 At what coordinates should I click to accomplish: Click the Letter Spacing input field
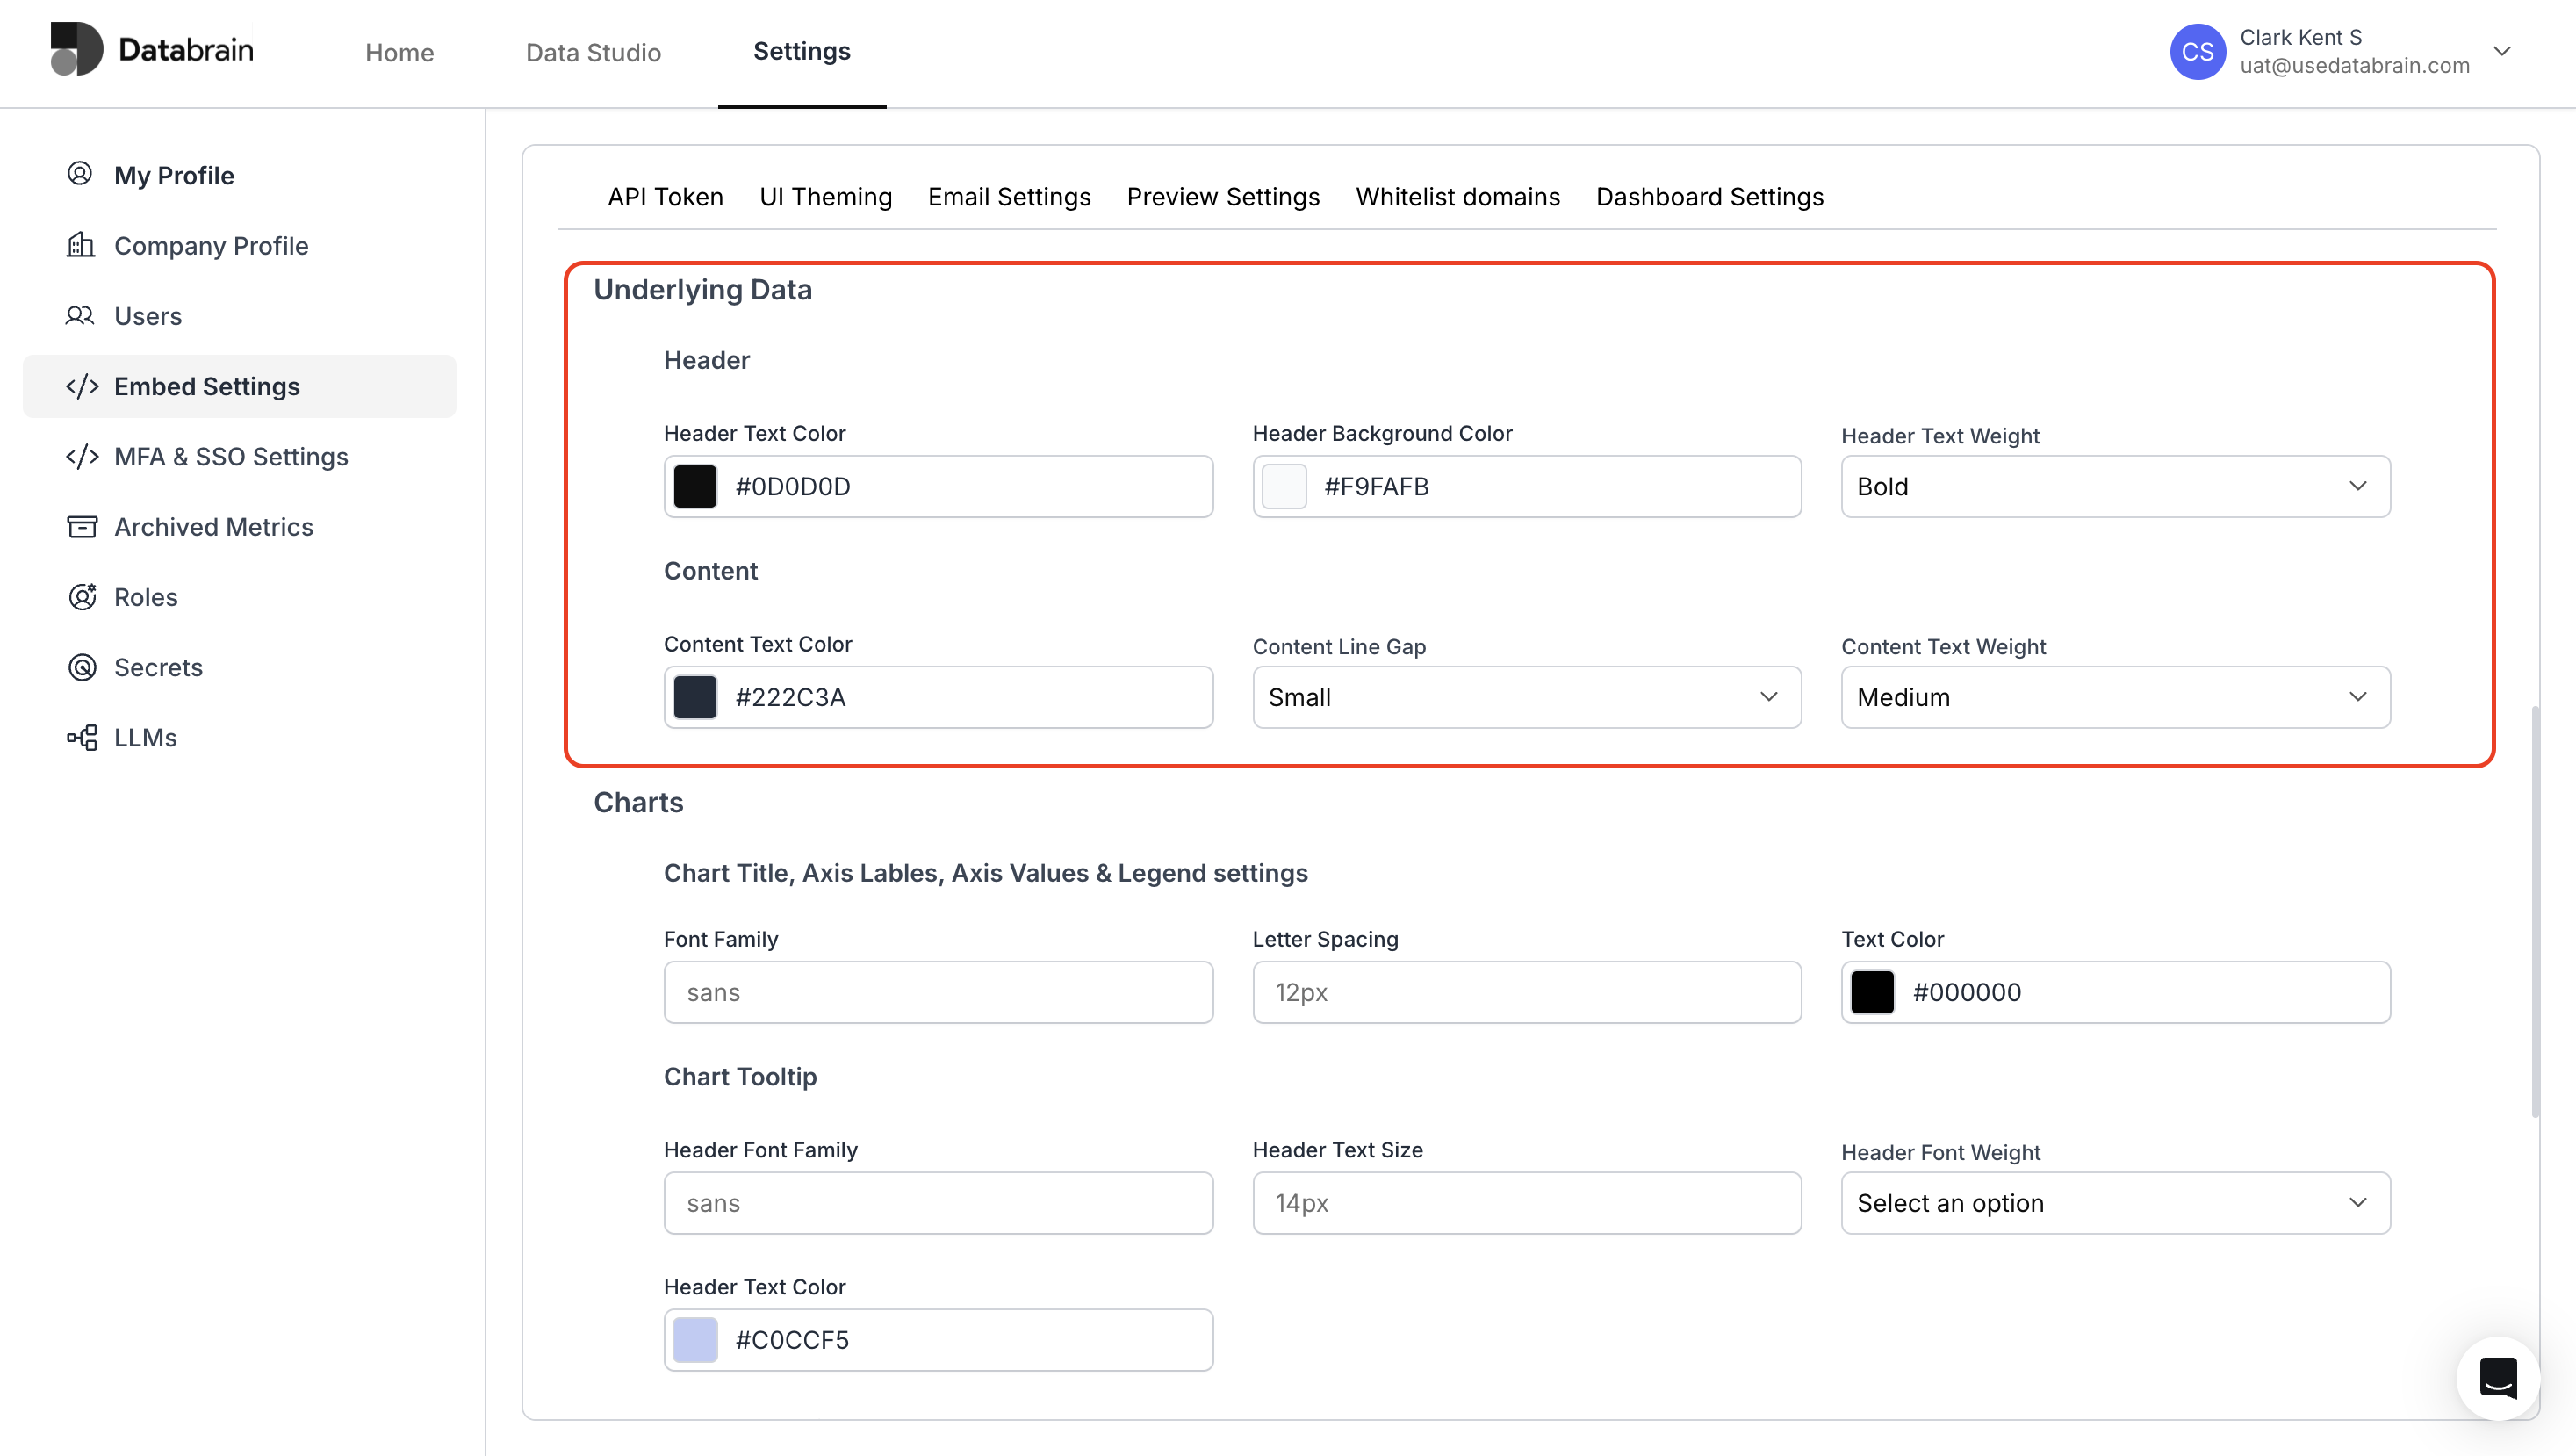coord(1526,992)
